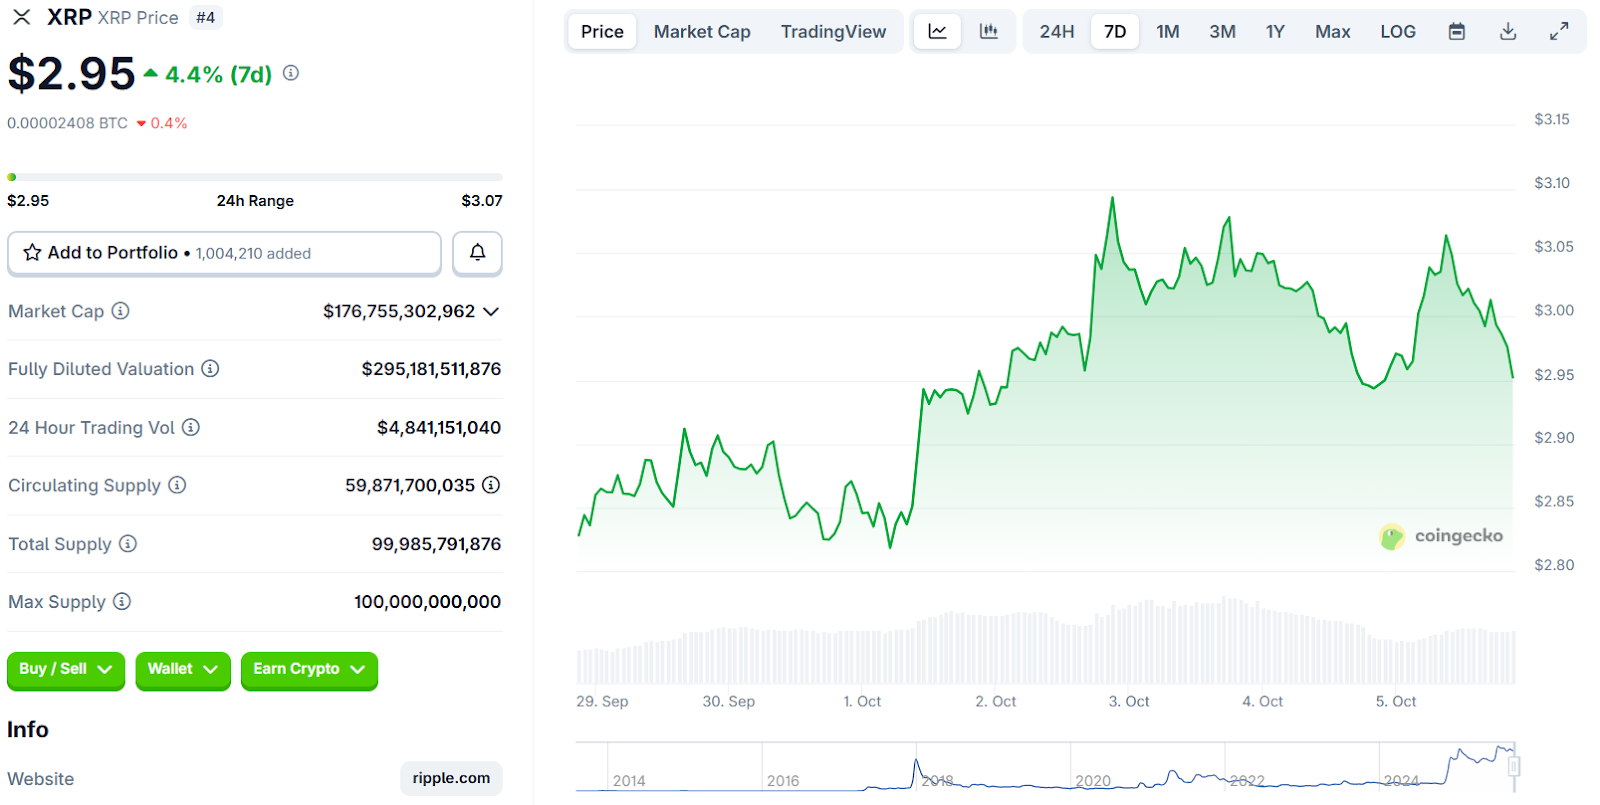Viewport: 1600px width, 805px height.
Task: Click the line chart view icon
Action: click(937, 31)
